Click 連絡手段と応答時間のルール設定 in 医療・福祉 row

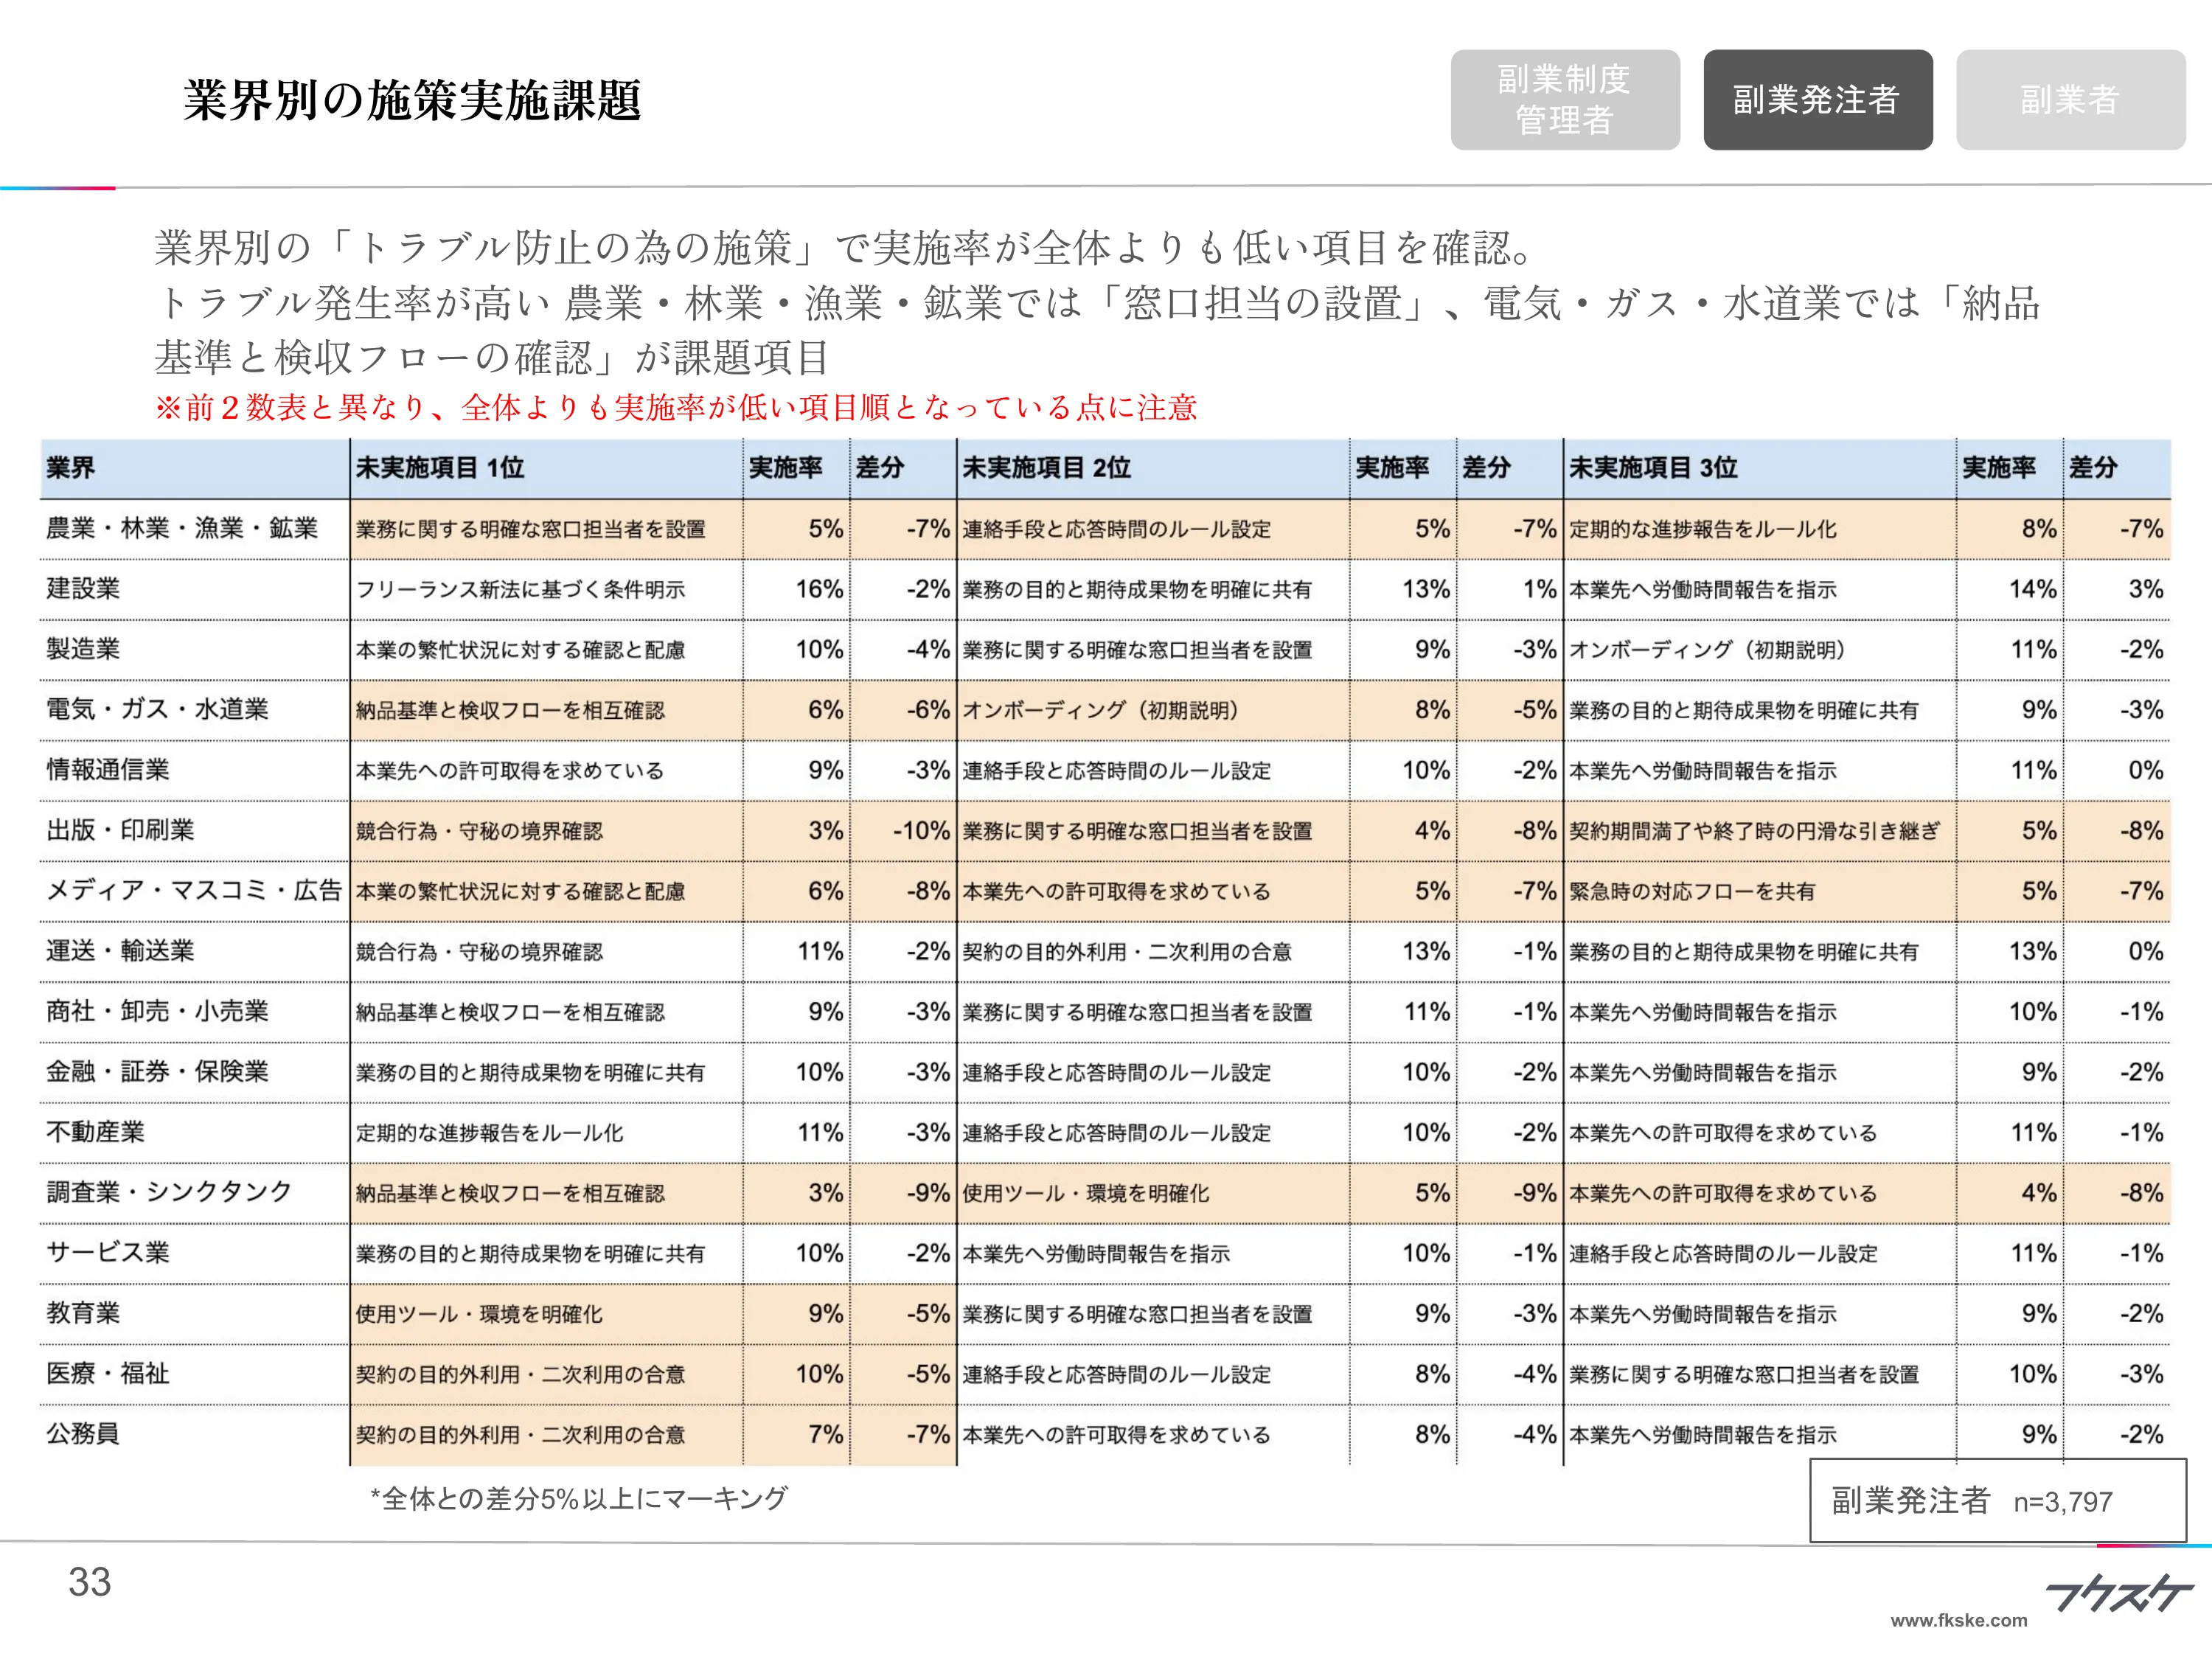click(1117, 1375)
